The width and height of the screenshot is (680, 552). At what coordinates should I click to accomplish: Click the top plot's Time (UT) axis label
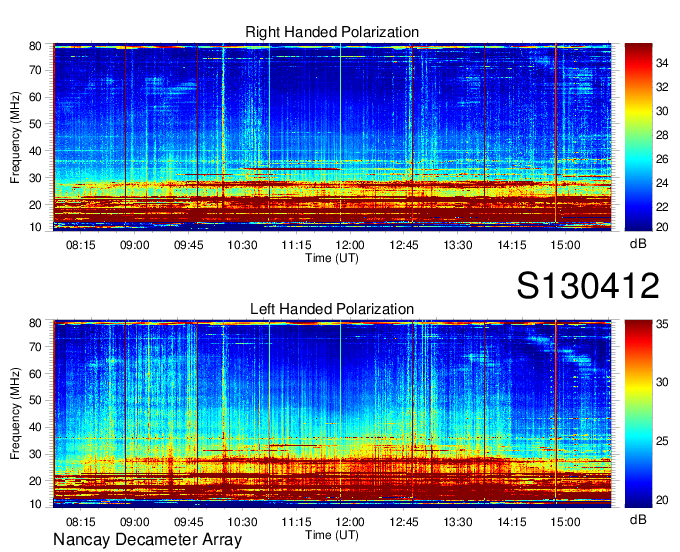[x=332, y=258]
